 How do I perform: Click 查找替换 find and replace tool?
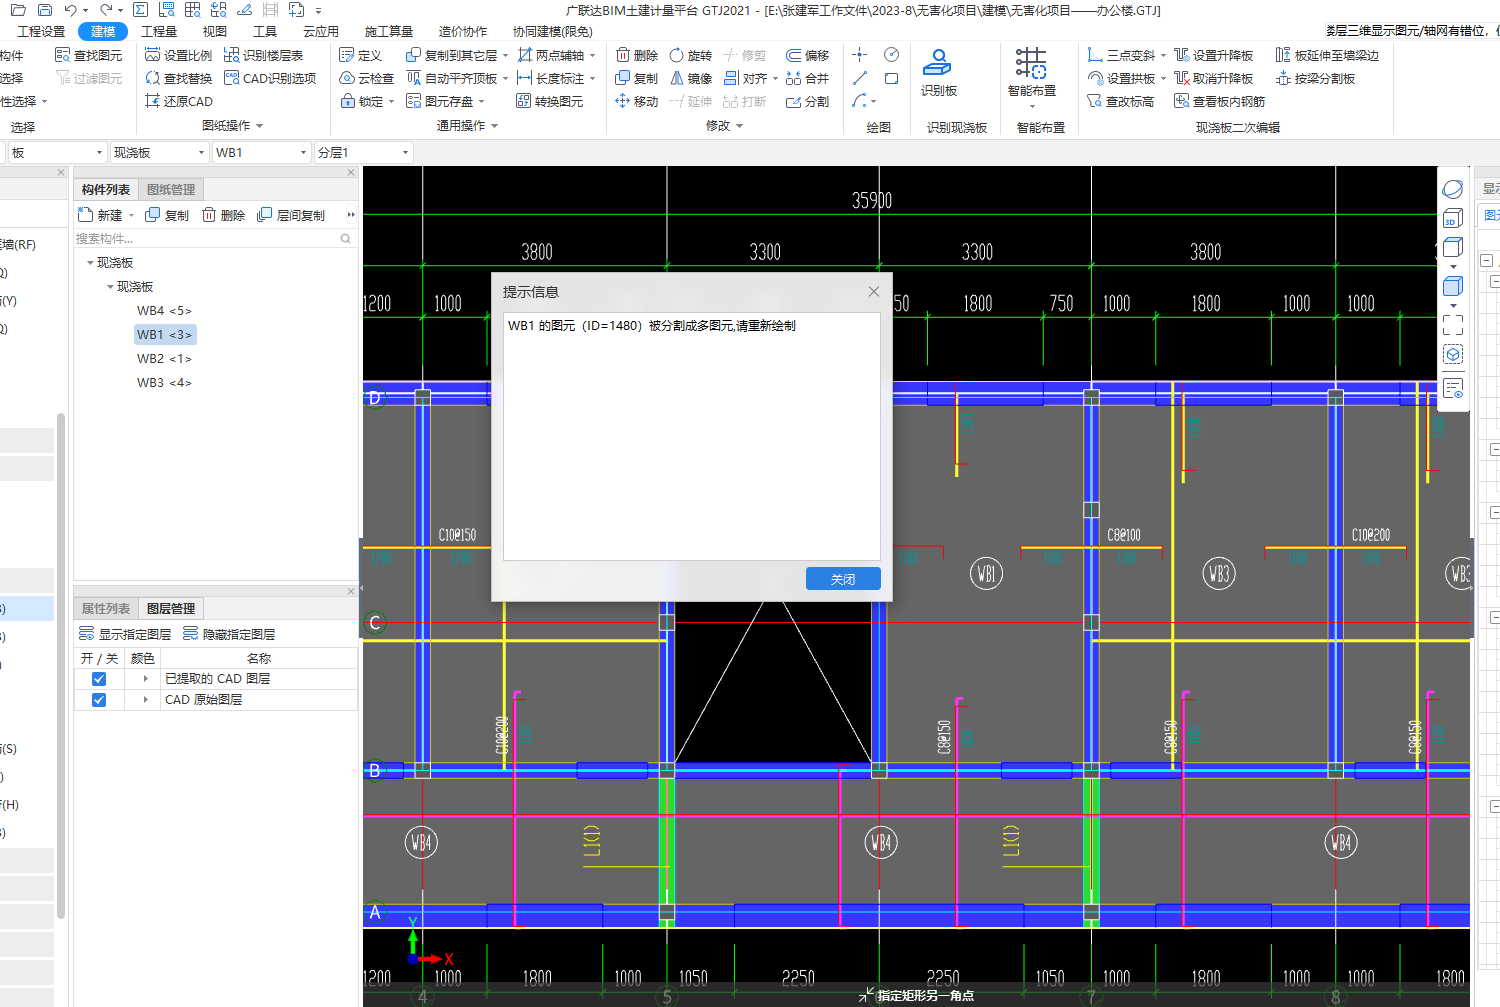tap(179, 78)
